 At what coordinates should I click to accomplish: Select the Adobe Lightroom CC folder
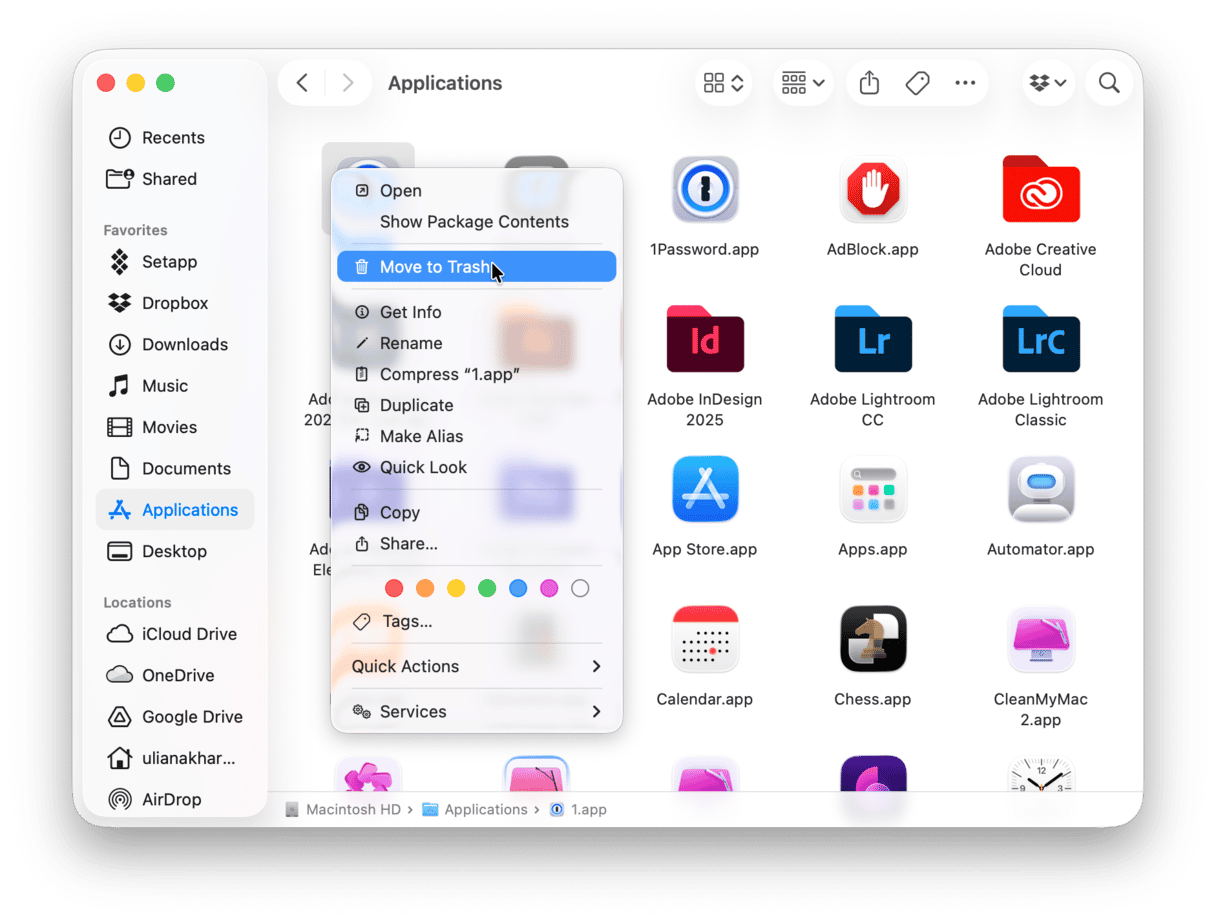click(873, 339)
